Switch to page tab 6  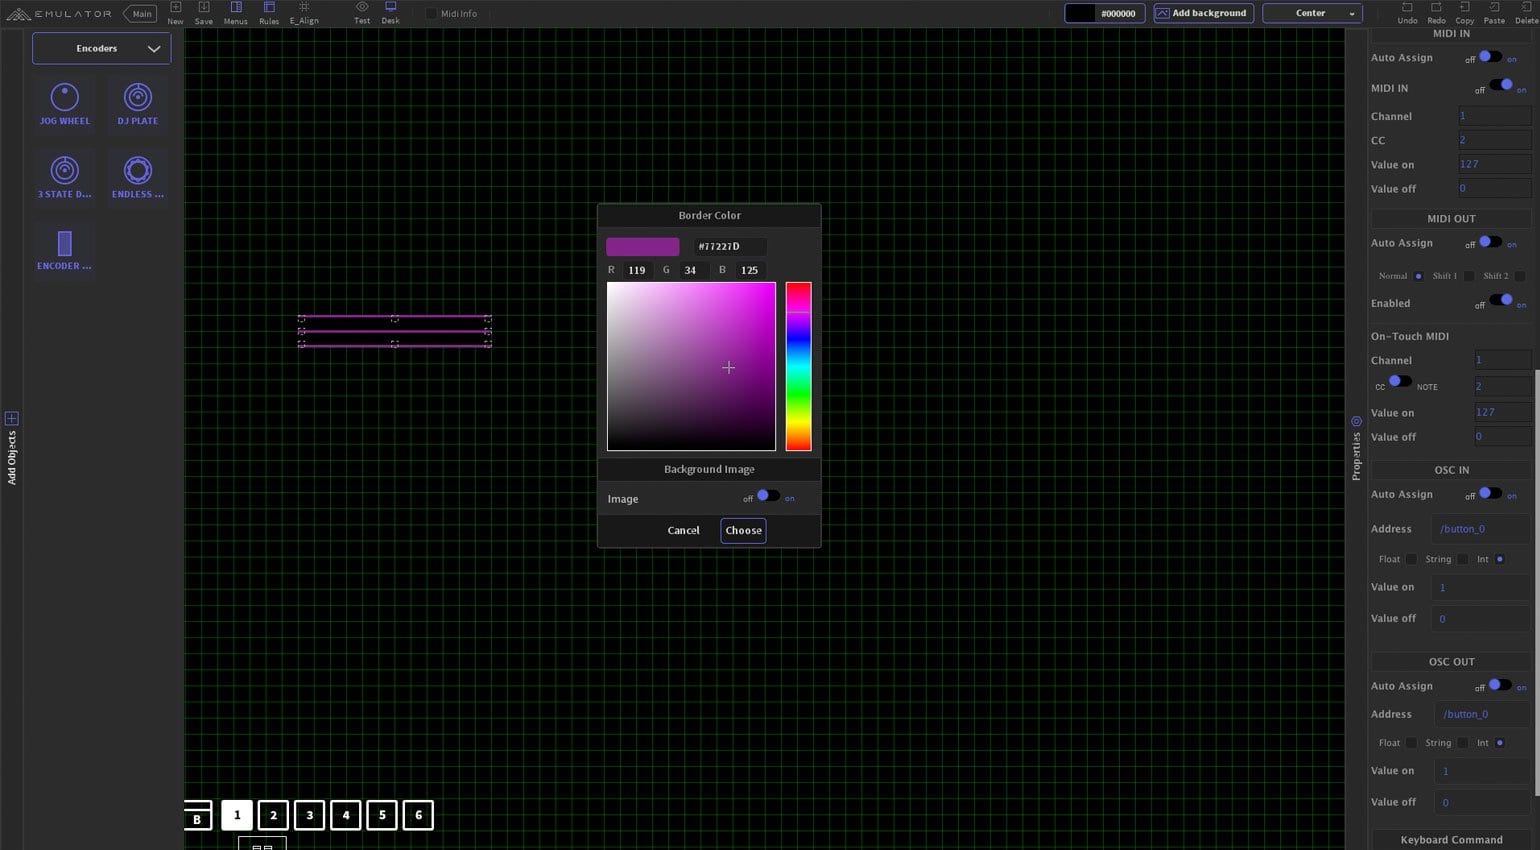pos(418,815)
